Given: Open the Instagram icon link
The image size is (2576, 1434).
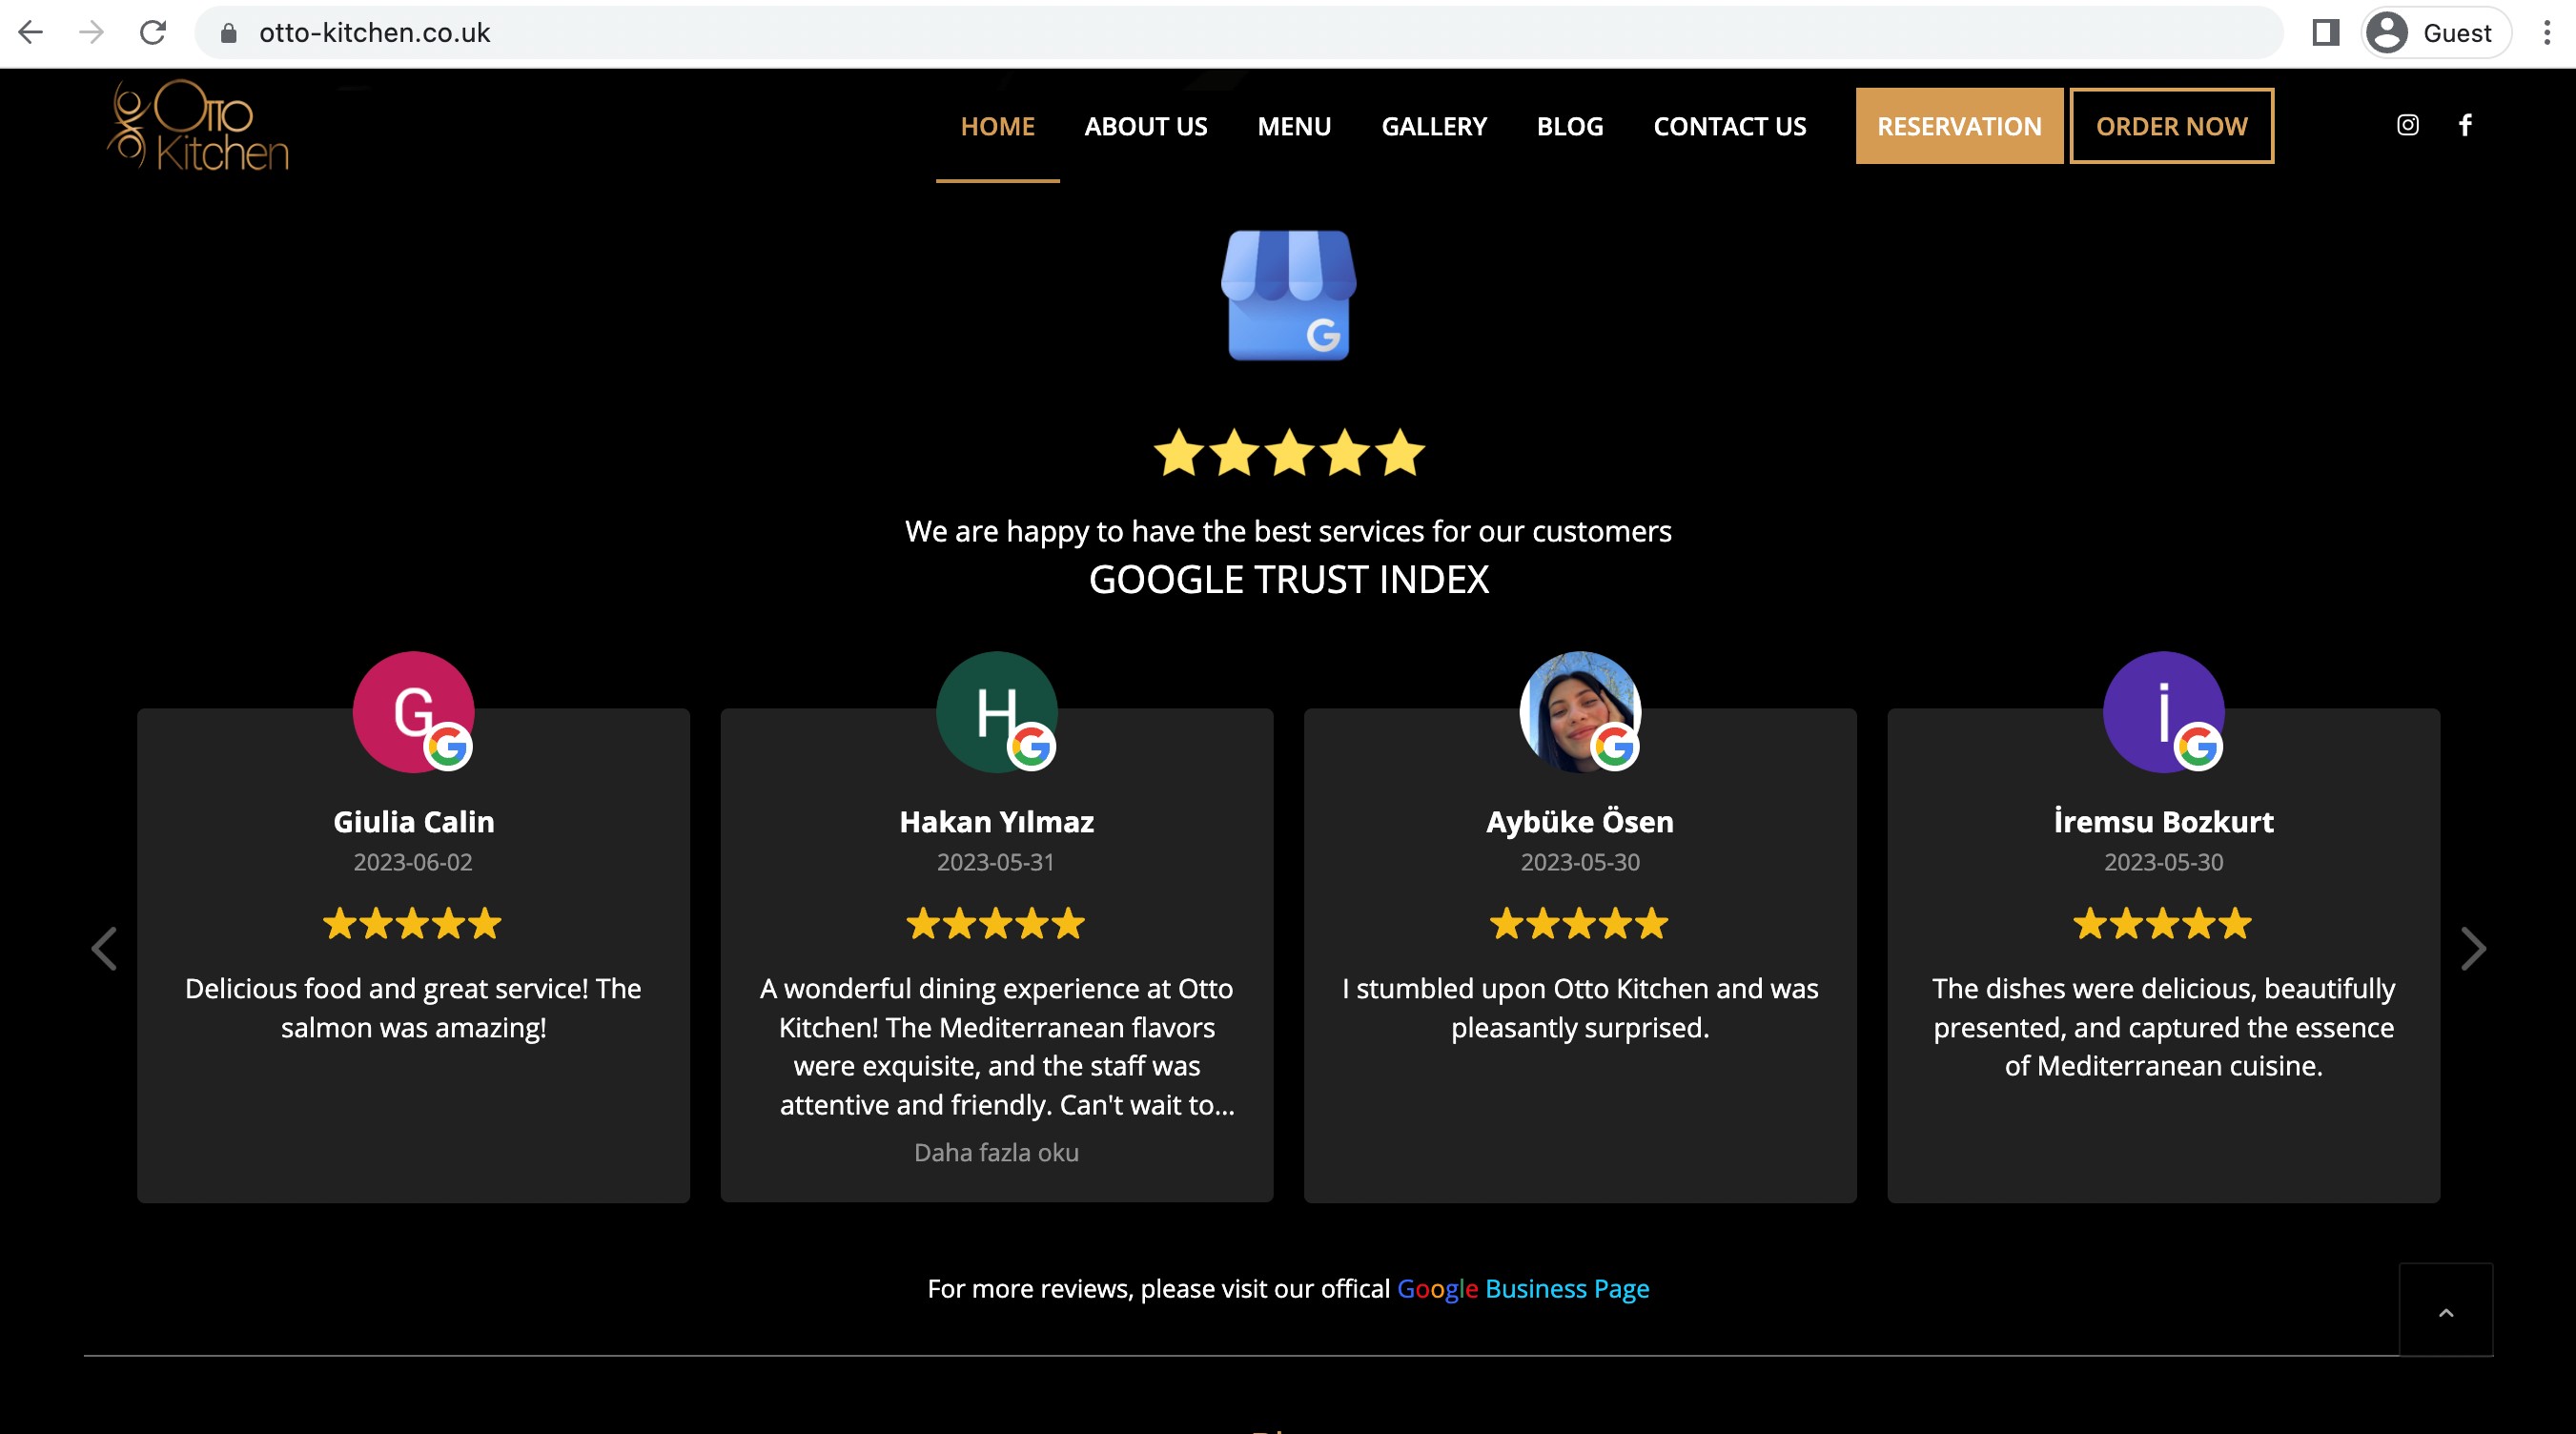Looking at the screenshot, I should pos(2408,125).
